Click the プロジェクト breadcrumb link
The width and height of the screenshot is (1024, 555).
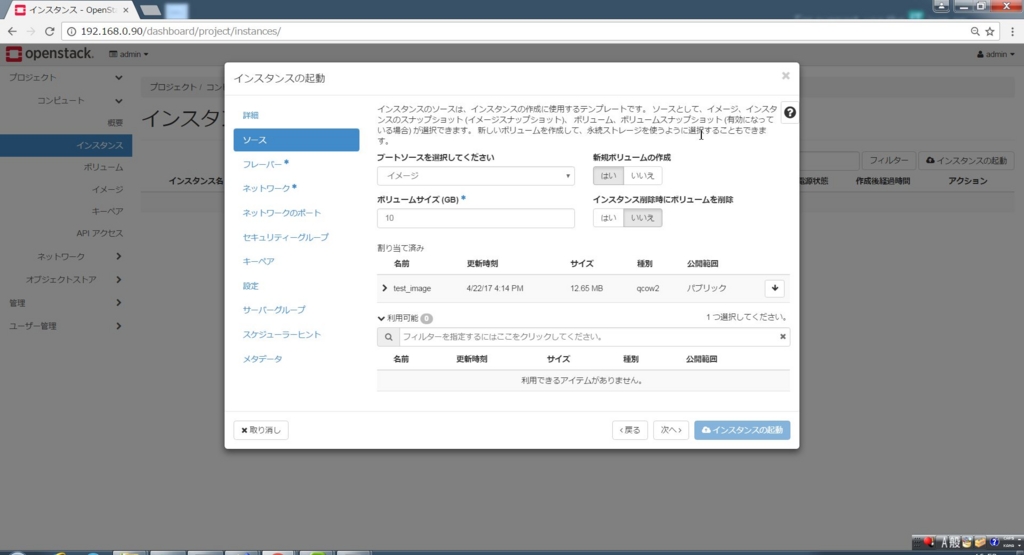(172, 87)
